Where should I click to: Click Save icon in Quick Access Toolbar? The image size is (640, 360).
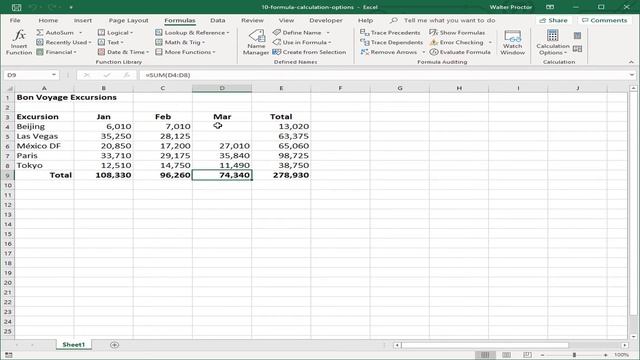pyautogui.click(x=16, y=7)
